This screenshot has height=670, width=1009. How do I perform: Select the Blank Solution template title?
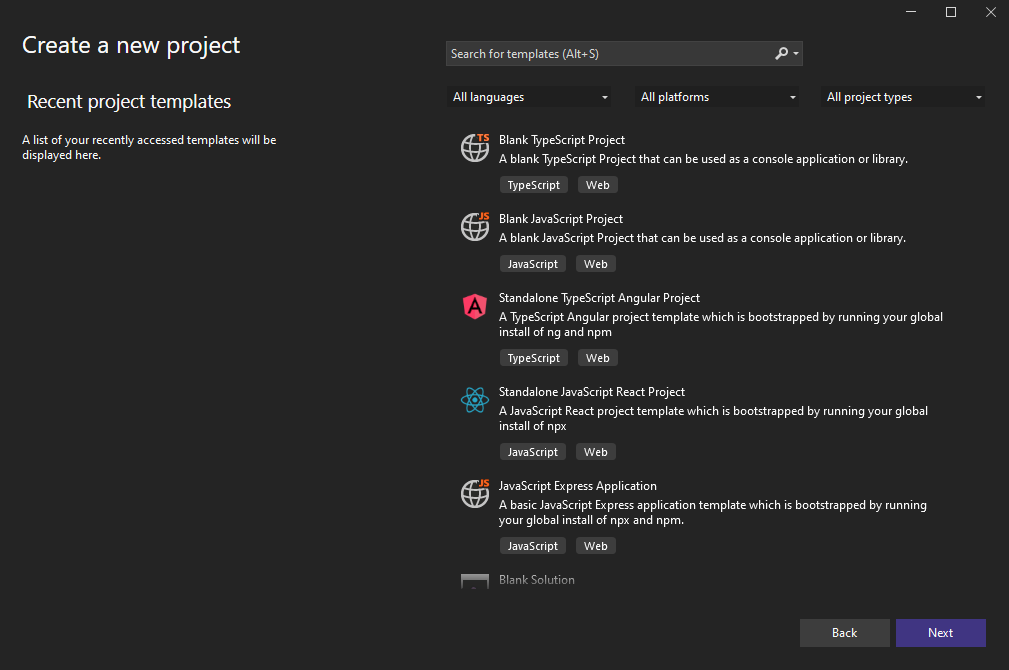537,580
